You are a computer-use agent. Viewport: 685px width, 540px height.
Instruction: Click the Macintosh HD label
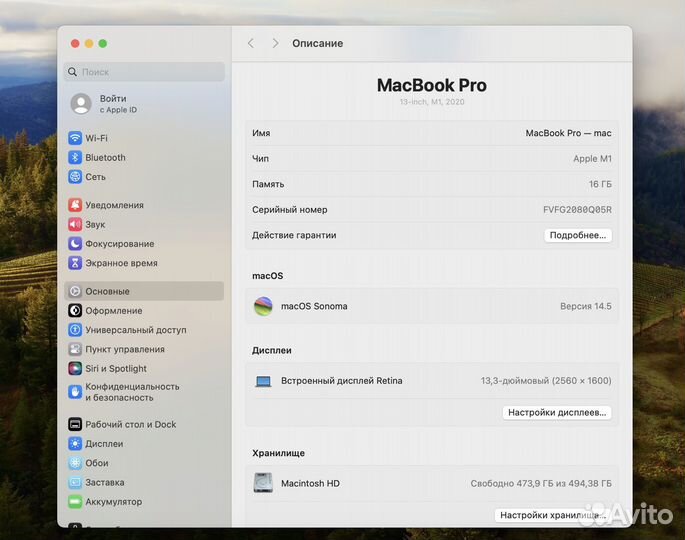pos(310,483)
